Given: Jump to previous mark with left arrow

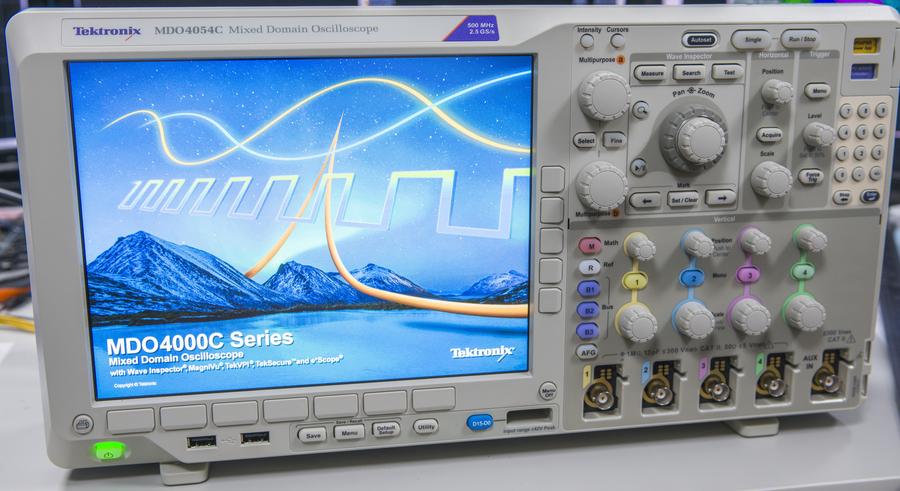Looking at the screenshot, I should coord(645,200).
